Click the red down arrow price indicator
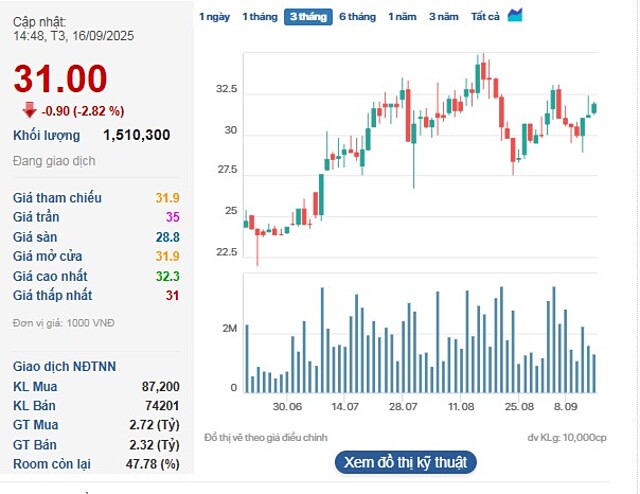 pyautogui.click(x=29, y=110)
